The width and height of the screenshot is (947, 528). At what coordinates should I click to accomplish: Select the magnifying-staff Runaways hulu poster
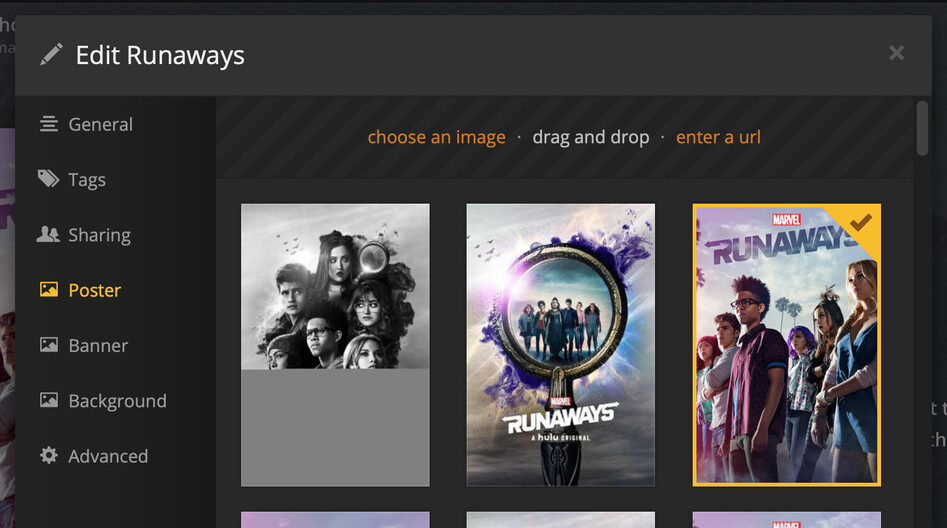[560, 345]
